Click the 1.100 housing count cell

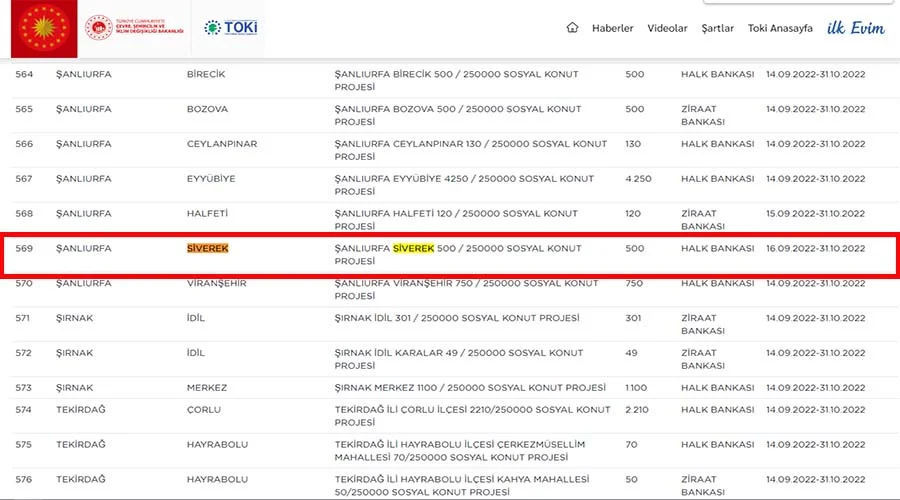[x=636, y=388]
